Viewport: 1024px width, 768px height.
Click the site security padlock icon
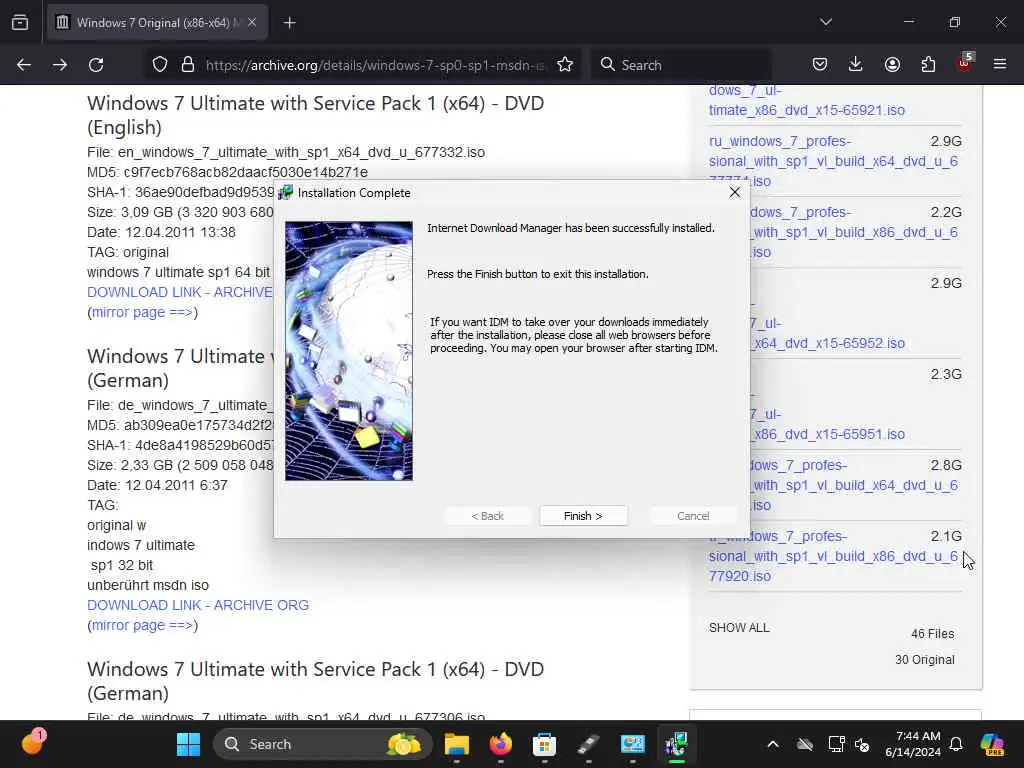click(188, 65)
